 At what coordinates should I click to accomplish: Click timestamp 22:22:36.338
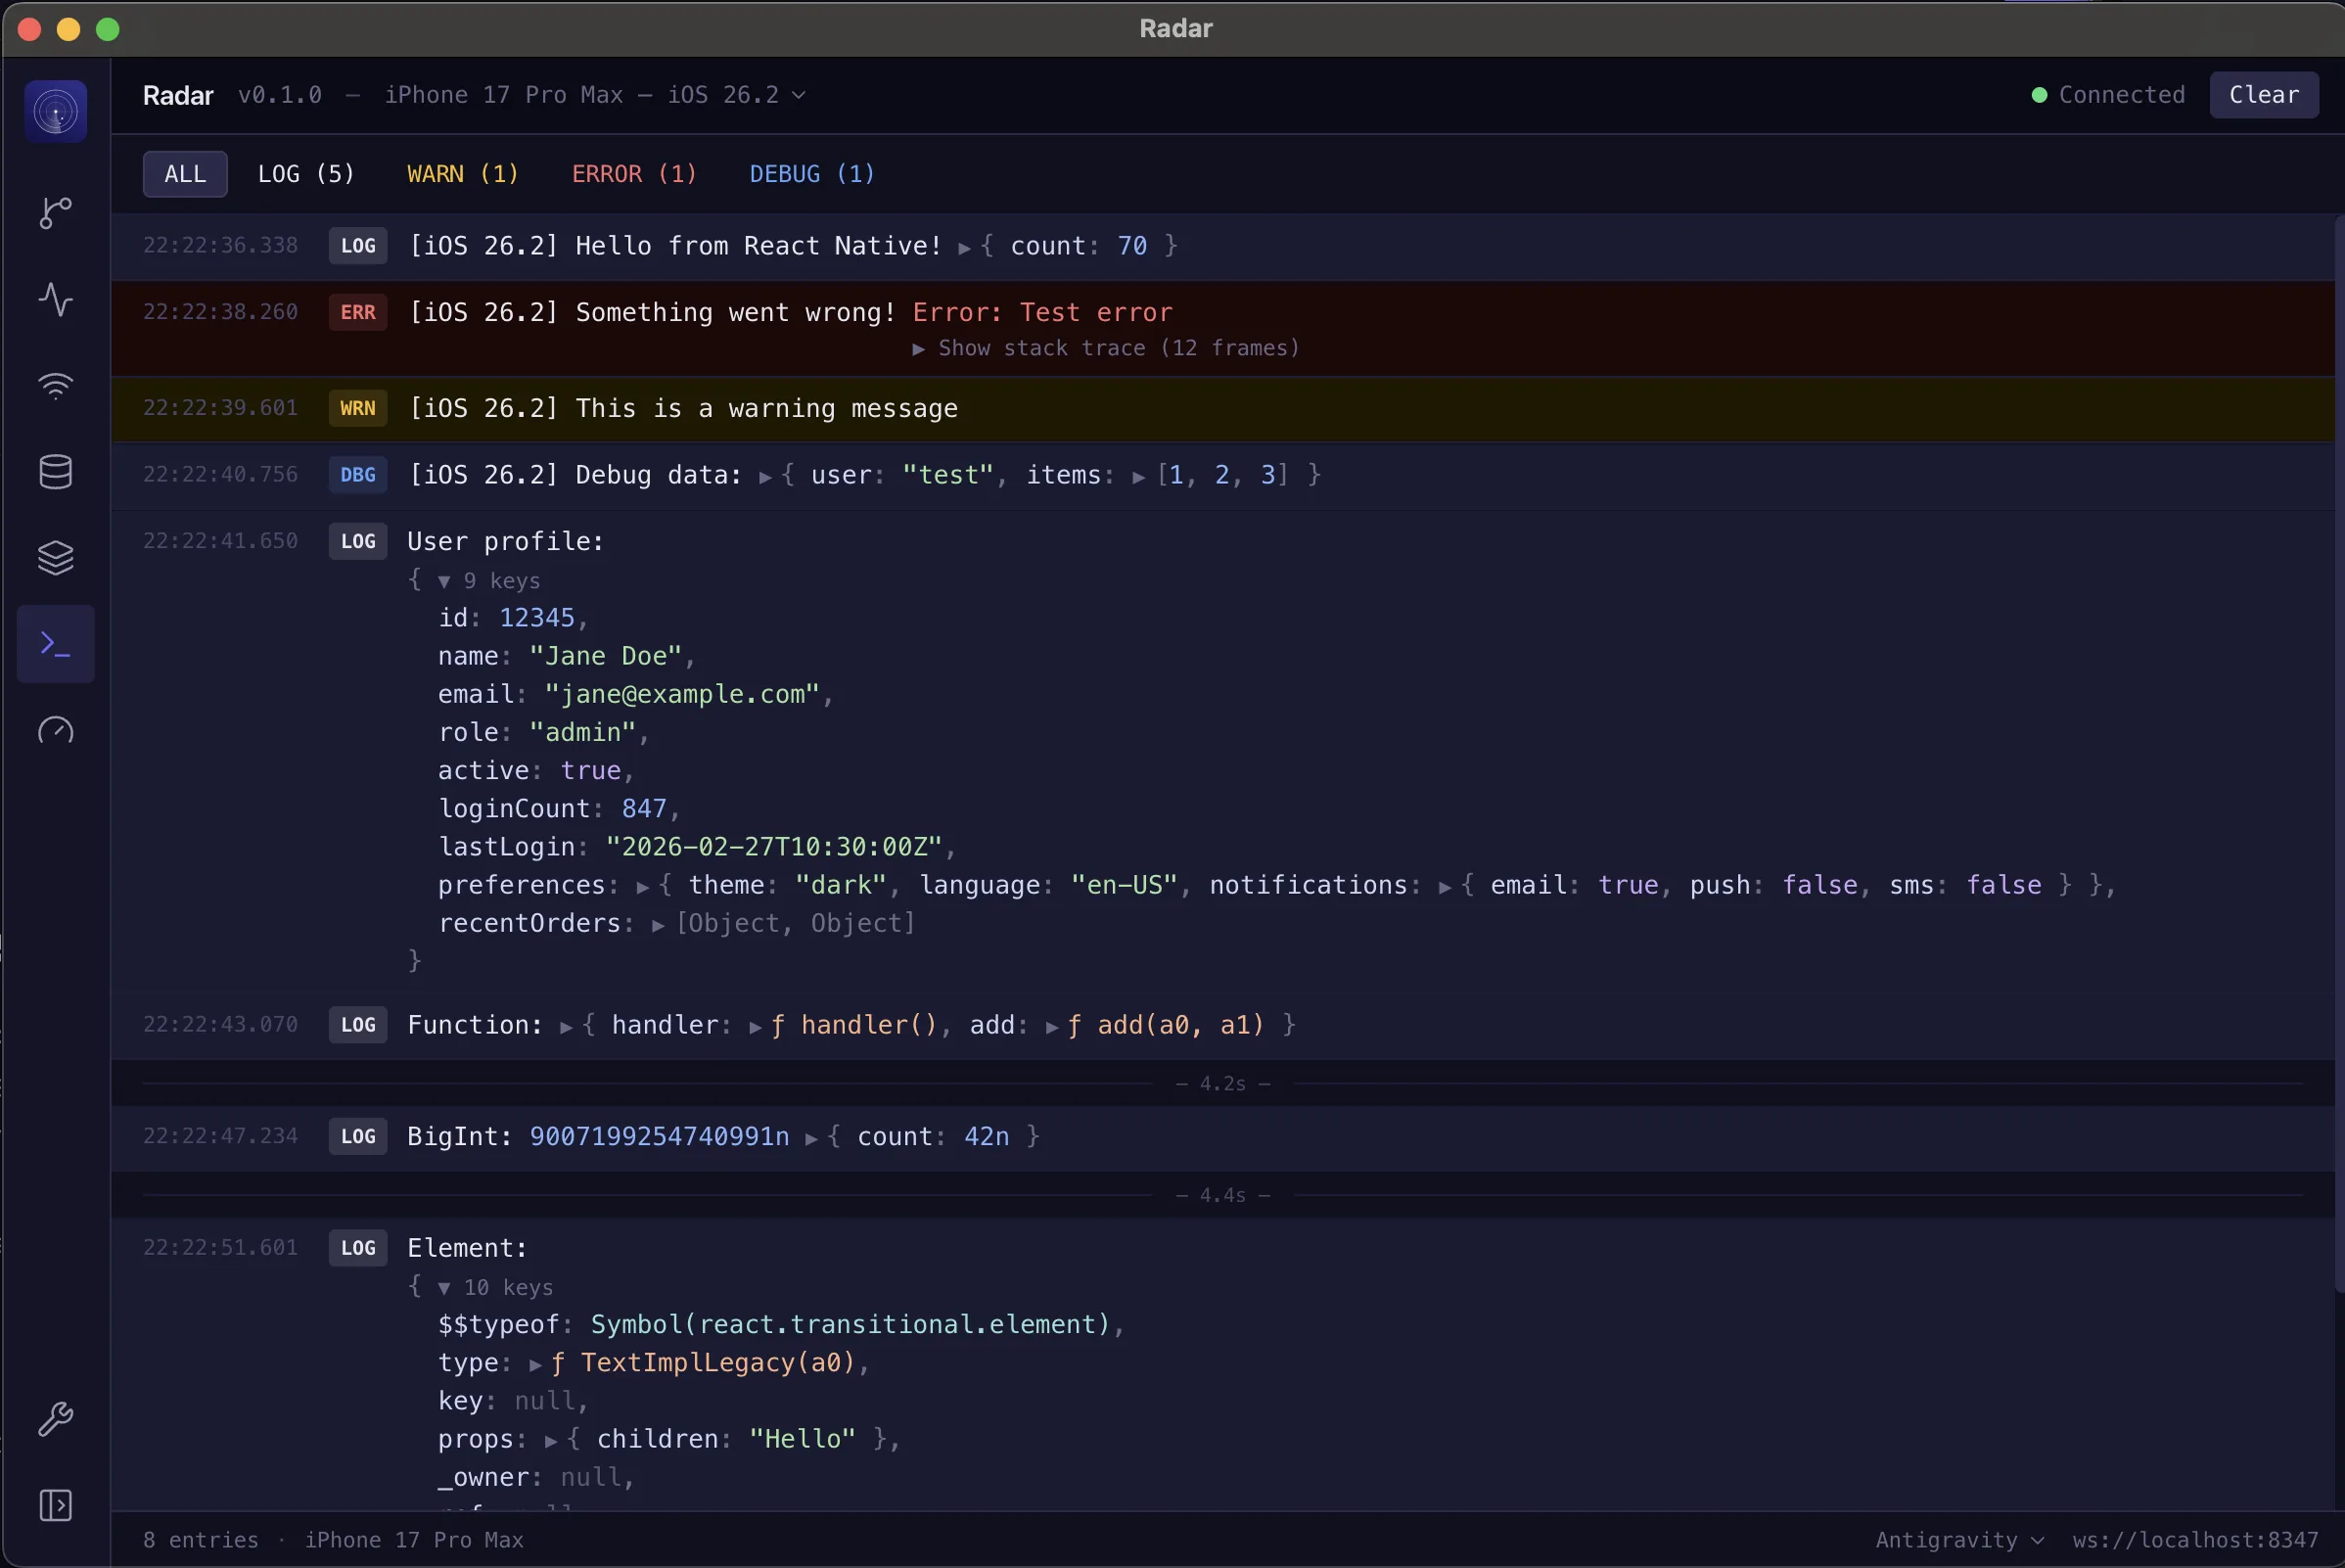(x=220, y=245)
